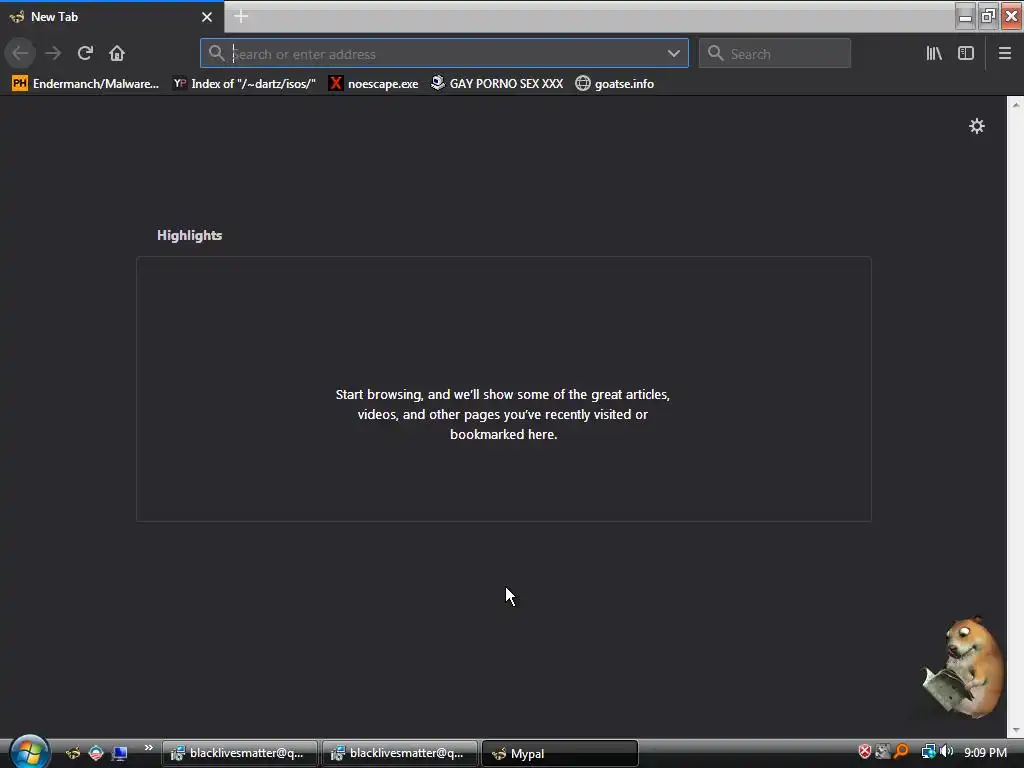Launch Mypal from quick launch icon
1024x768 pixels.
[73, 753]
